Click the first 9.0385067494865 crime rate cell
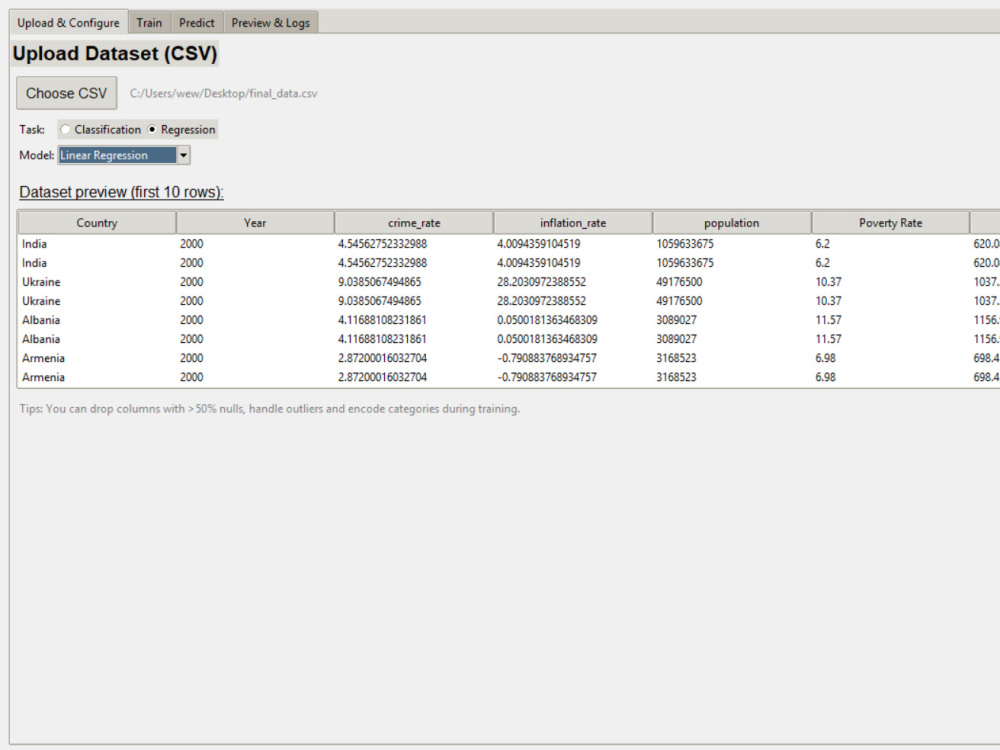1000x750 pixels. point(379,282)
